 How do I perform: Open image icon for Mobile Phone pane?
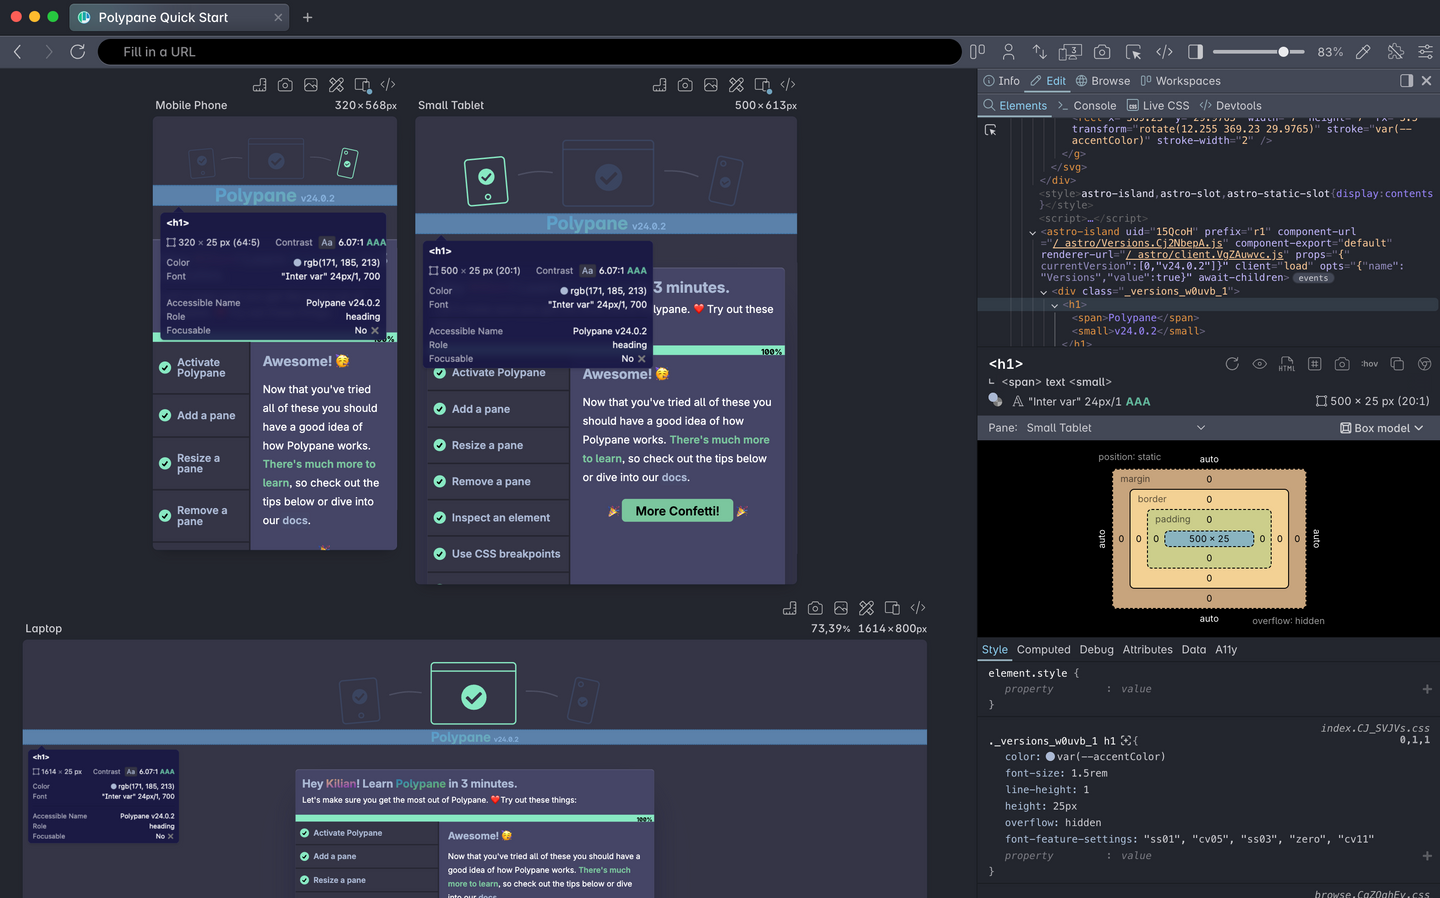coord(311,85)
